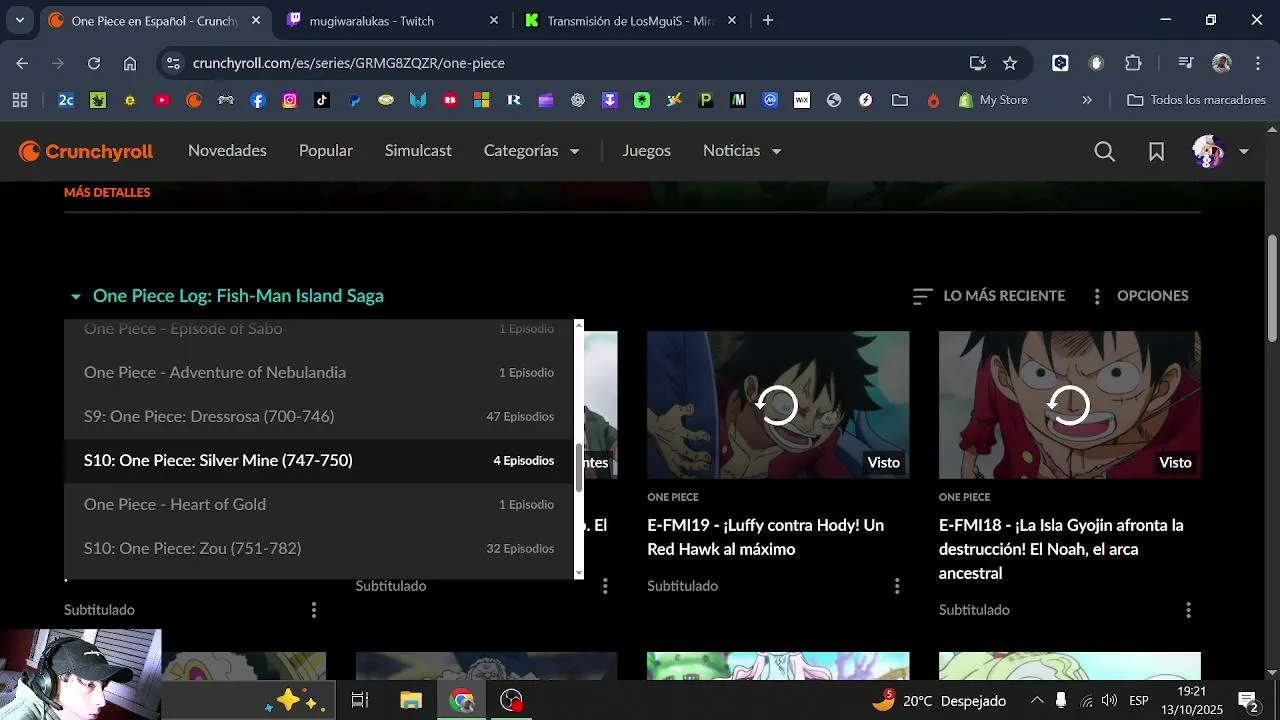
Task: Open the Chrome apps grid shortcut
Action: (20, 100)
